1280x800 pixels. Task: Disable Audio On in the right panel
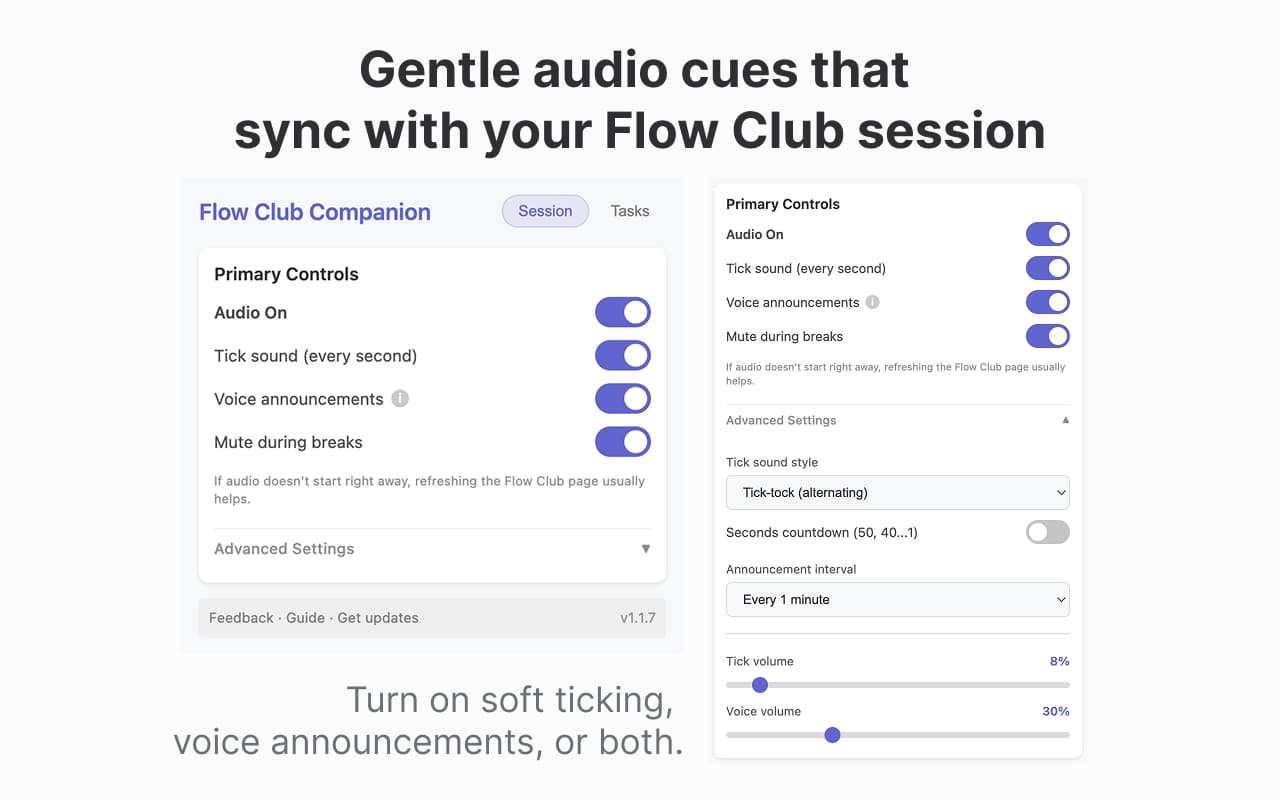point(1047,234)
